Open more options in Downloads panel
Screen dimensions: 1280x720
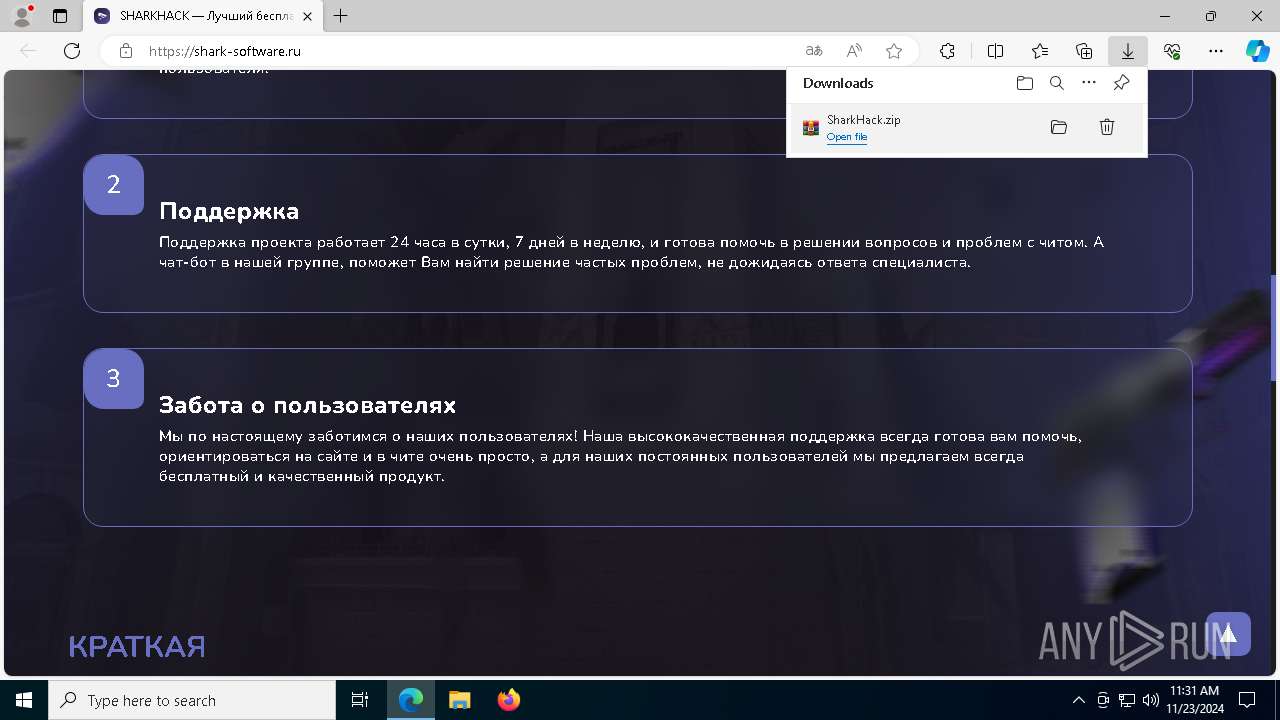pyautogui.click(x=1089, y=83)
